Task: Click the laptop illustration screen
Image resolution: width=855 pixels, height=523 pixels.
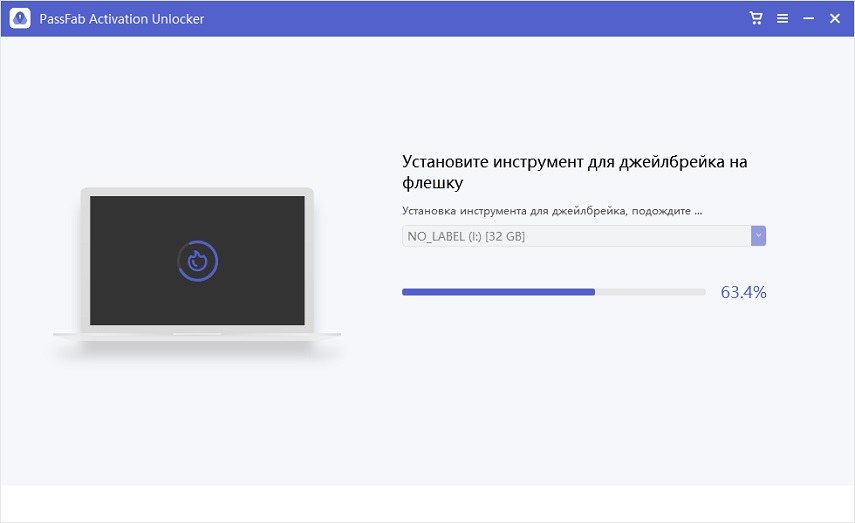Action: pyautogui.click(x=197, y=260)
